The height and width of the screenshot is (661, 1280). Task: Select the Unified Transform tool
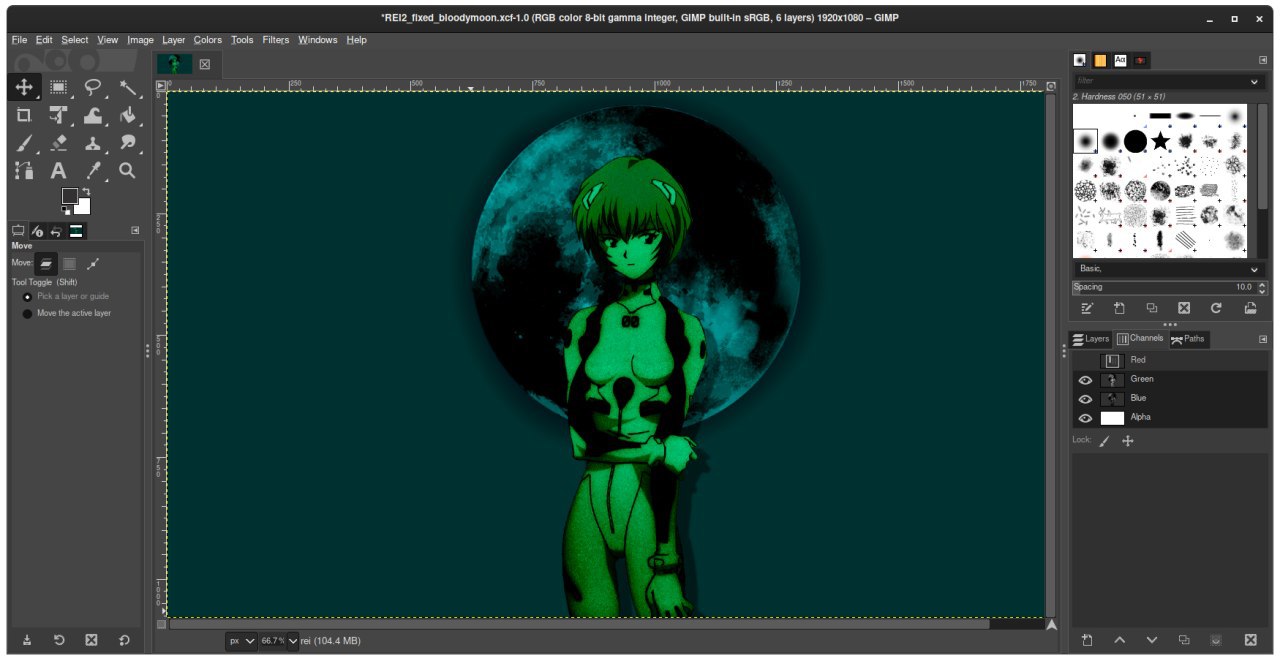coord(59,115)
